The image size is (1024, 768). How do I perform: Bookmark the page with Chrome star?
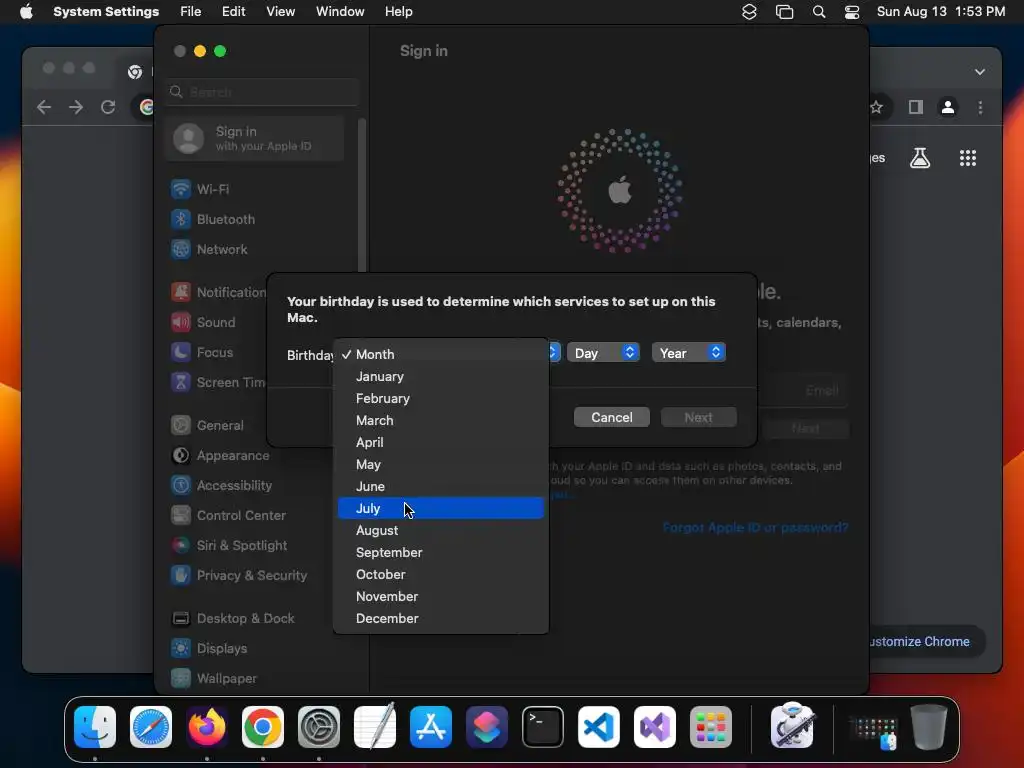click(x=876, y=107)
